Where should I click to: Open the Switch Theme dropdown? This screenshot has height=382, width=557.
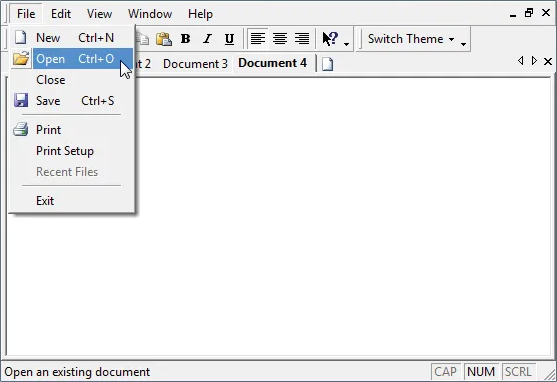(411, 39)
